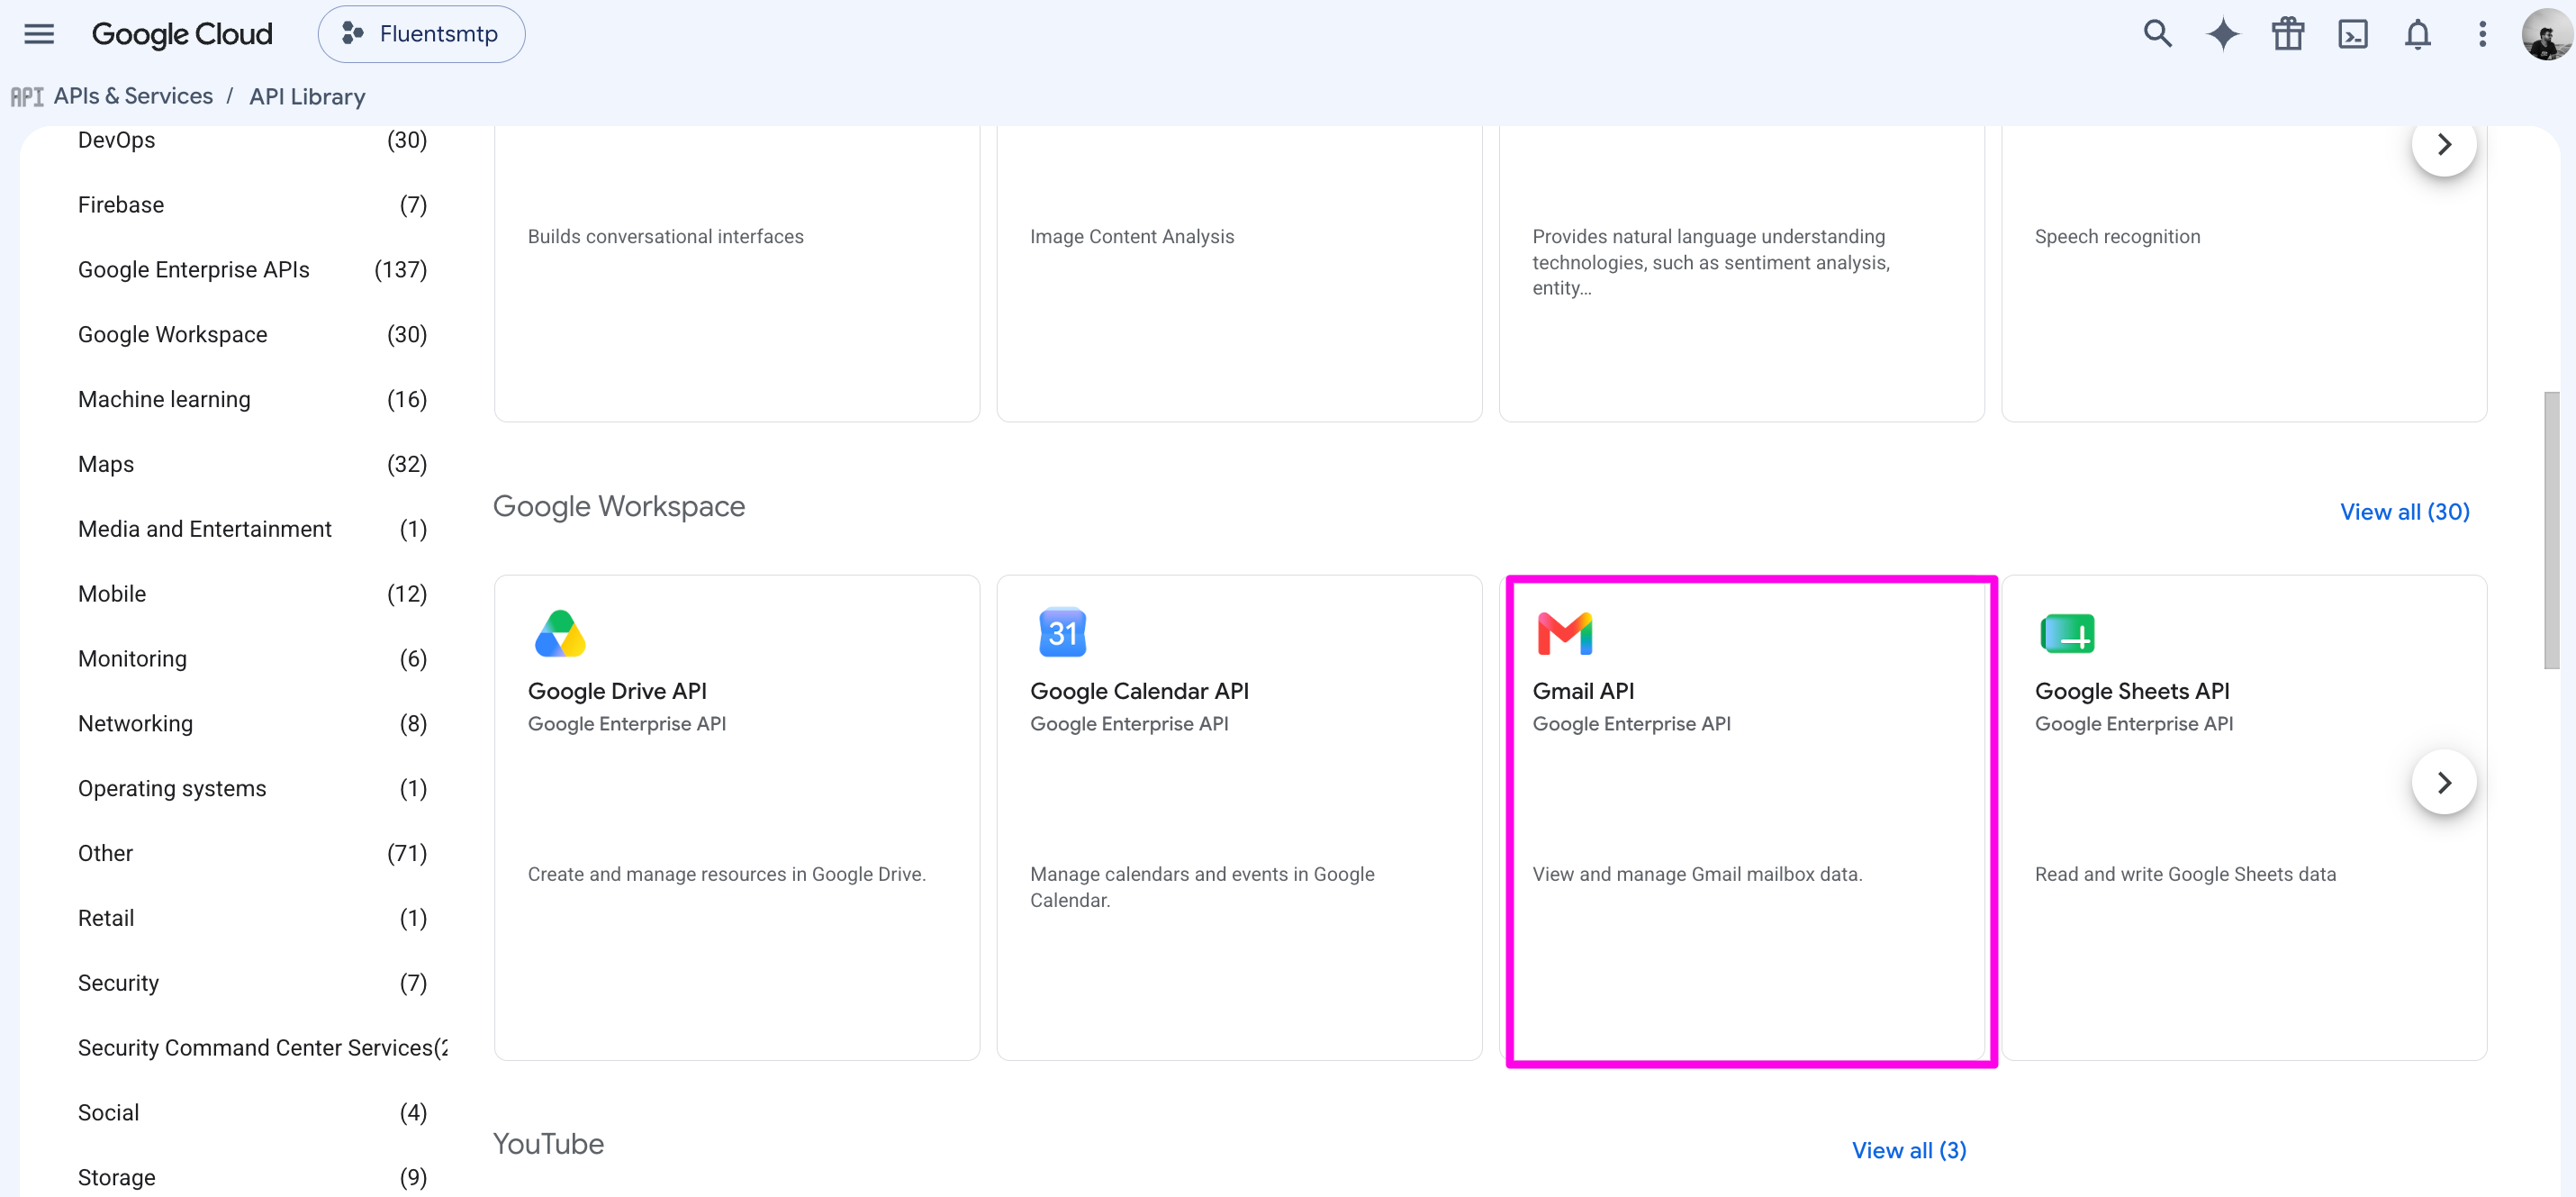The width and height of the screenshot is (2576, 1197).
Task: Select Media and Entertainment category
Action: 252,529
